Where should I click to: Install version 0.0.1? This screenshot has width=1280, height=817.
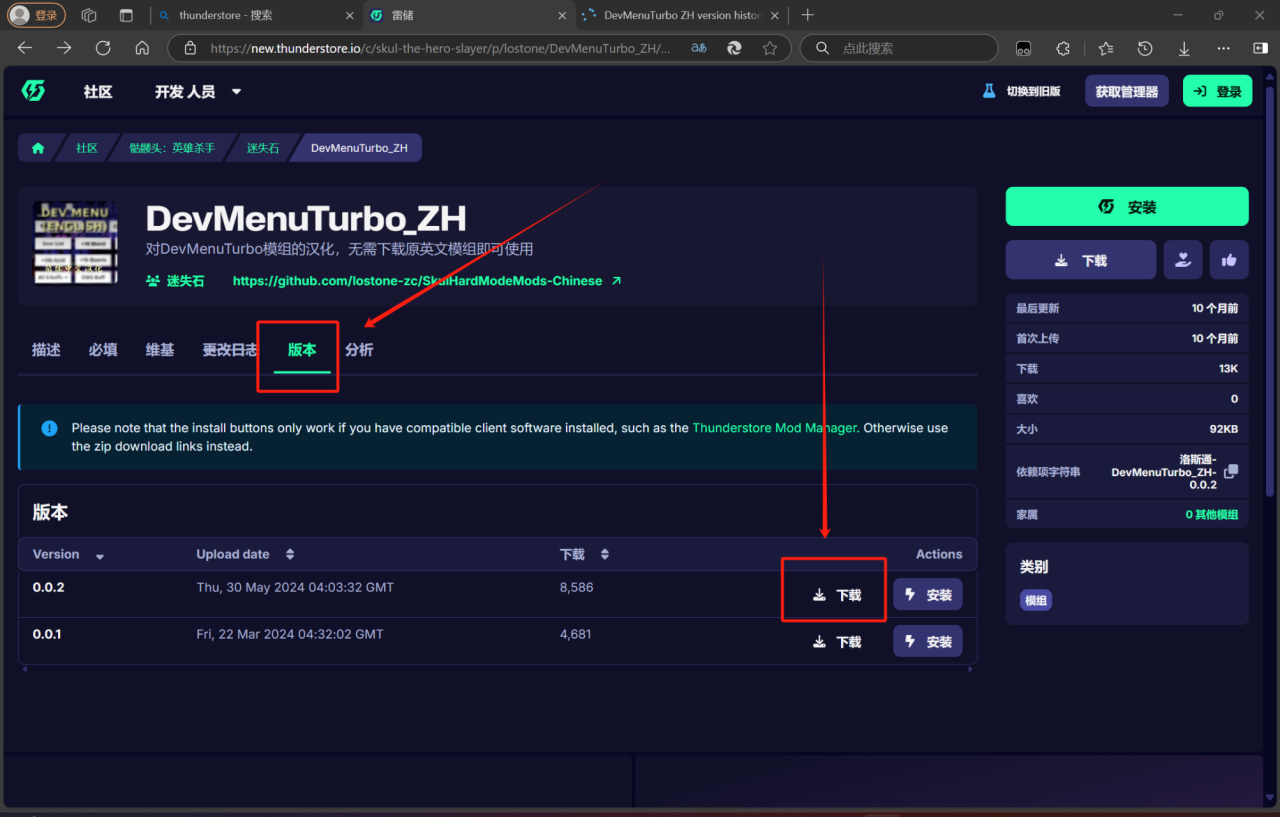(928, 641)
